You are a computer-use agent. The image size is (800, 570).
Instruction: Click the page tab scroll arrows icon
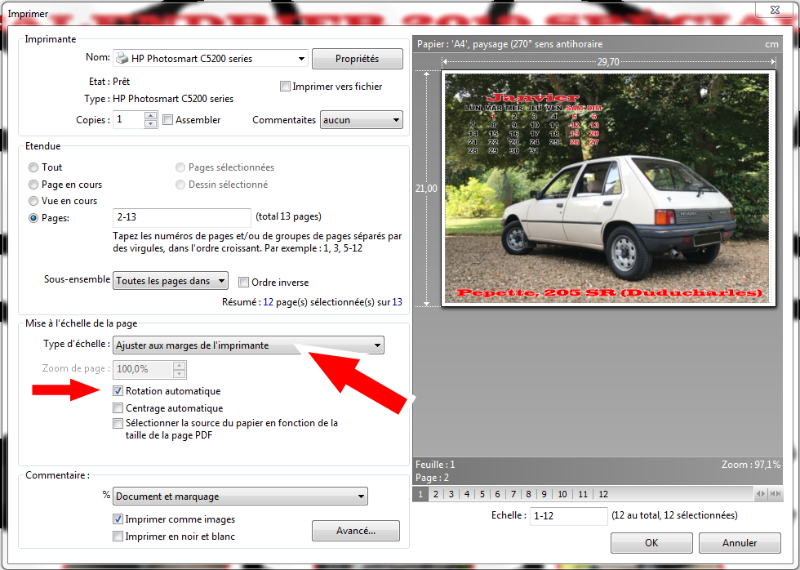(x=762, y=494)
